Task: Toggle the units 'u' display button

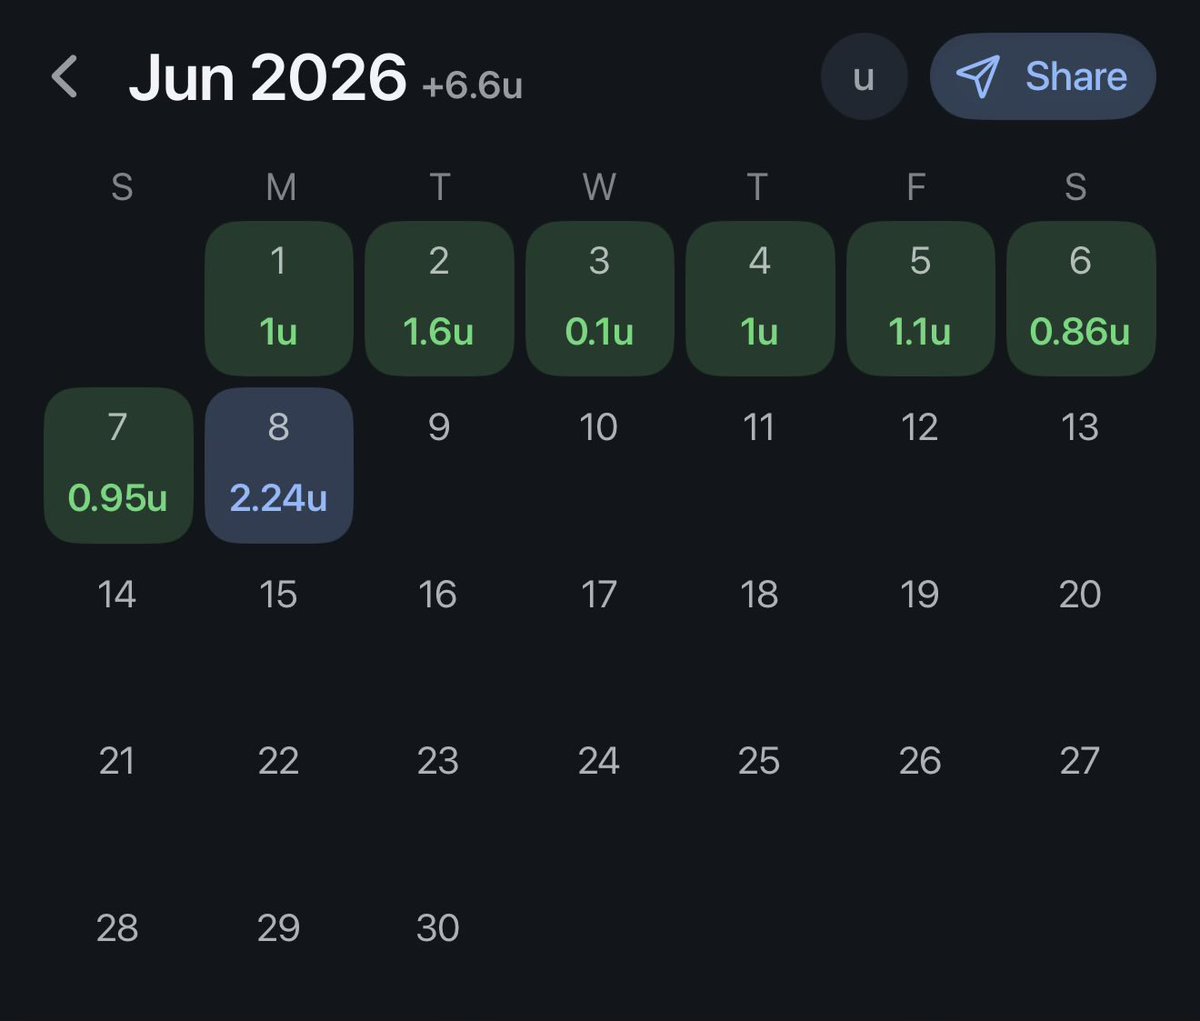Action: [864, 77]
